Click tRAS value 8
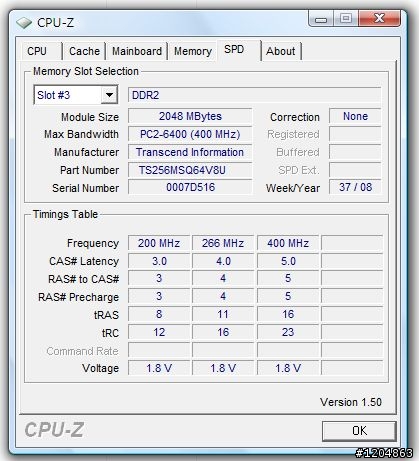Screen dimensions: 419x461 (x=159, y=314)
